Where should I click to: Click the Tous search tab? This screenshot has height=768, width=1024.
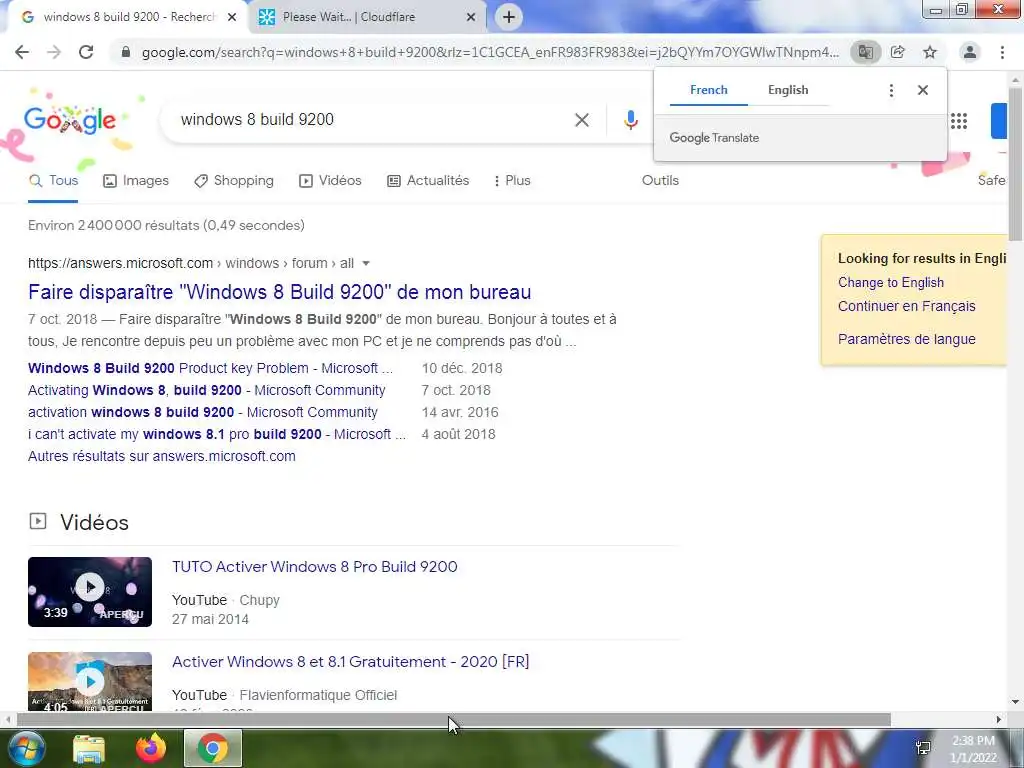tap(54, 181)
